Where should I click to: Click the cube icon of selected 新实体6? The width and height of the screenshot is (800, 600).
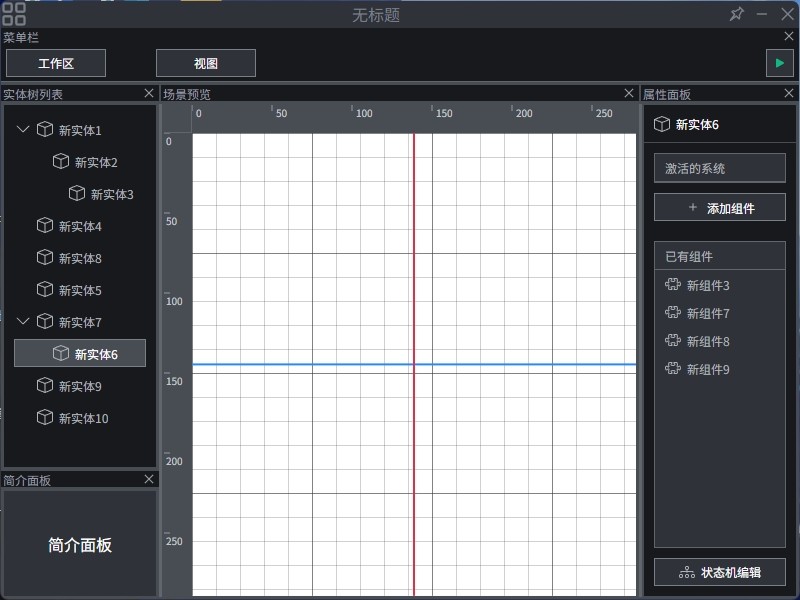tap(61, 354)
